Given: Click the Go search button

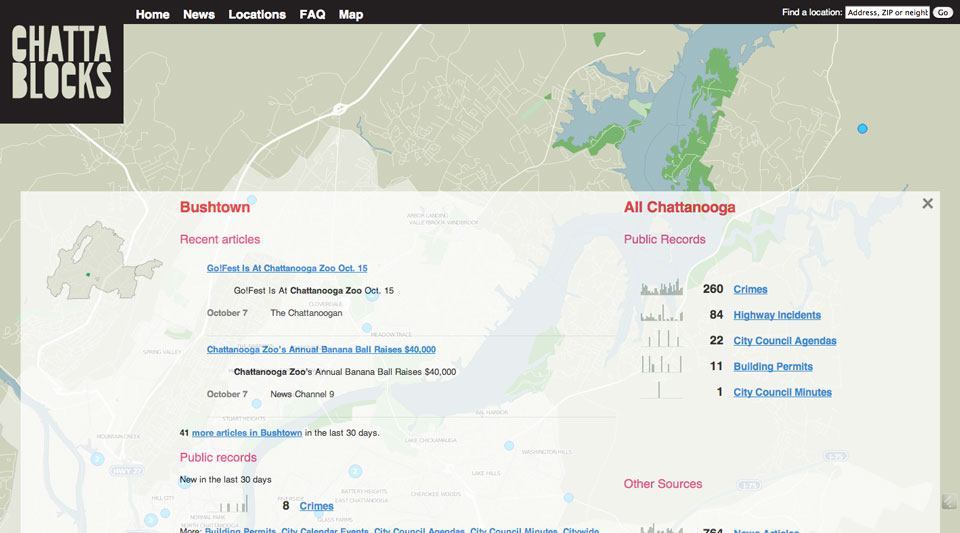Looking at the screenshot, I should coord(943,12).
